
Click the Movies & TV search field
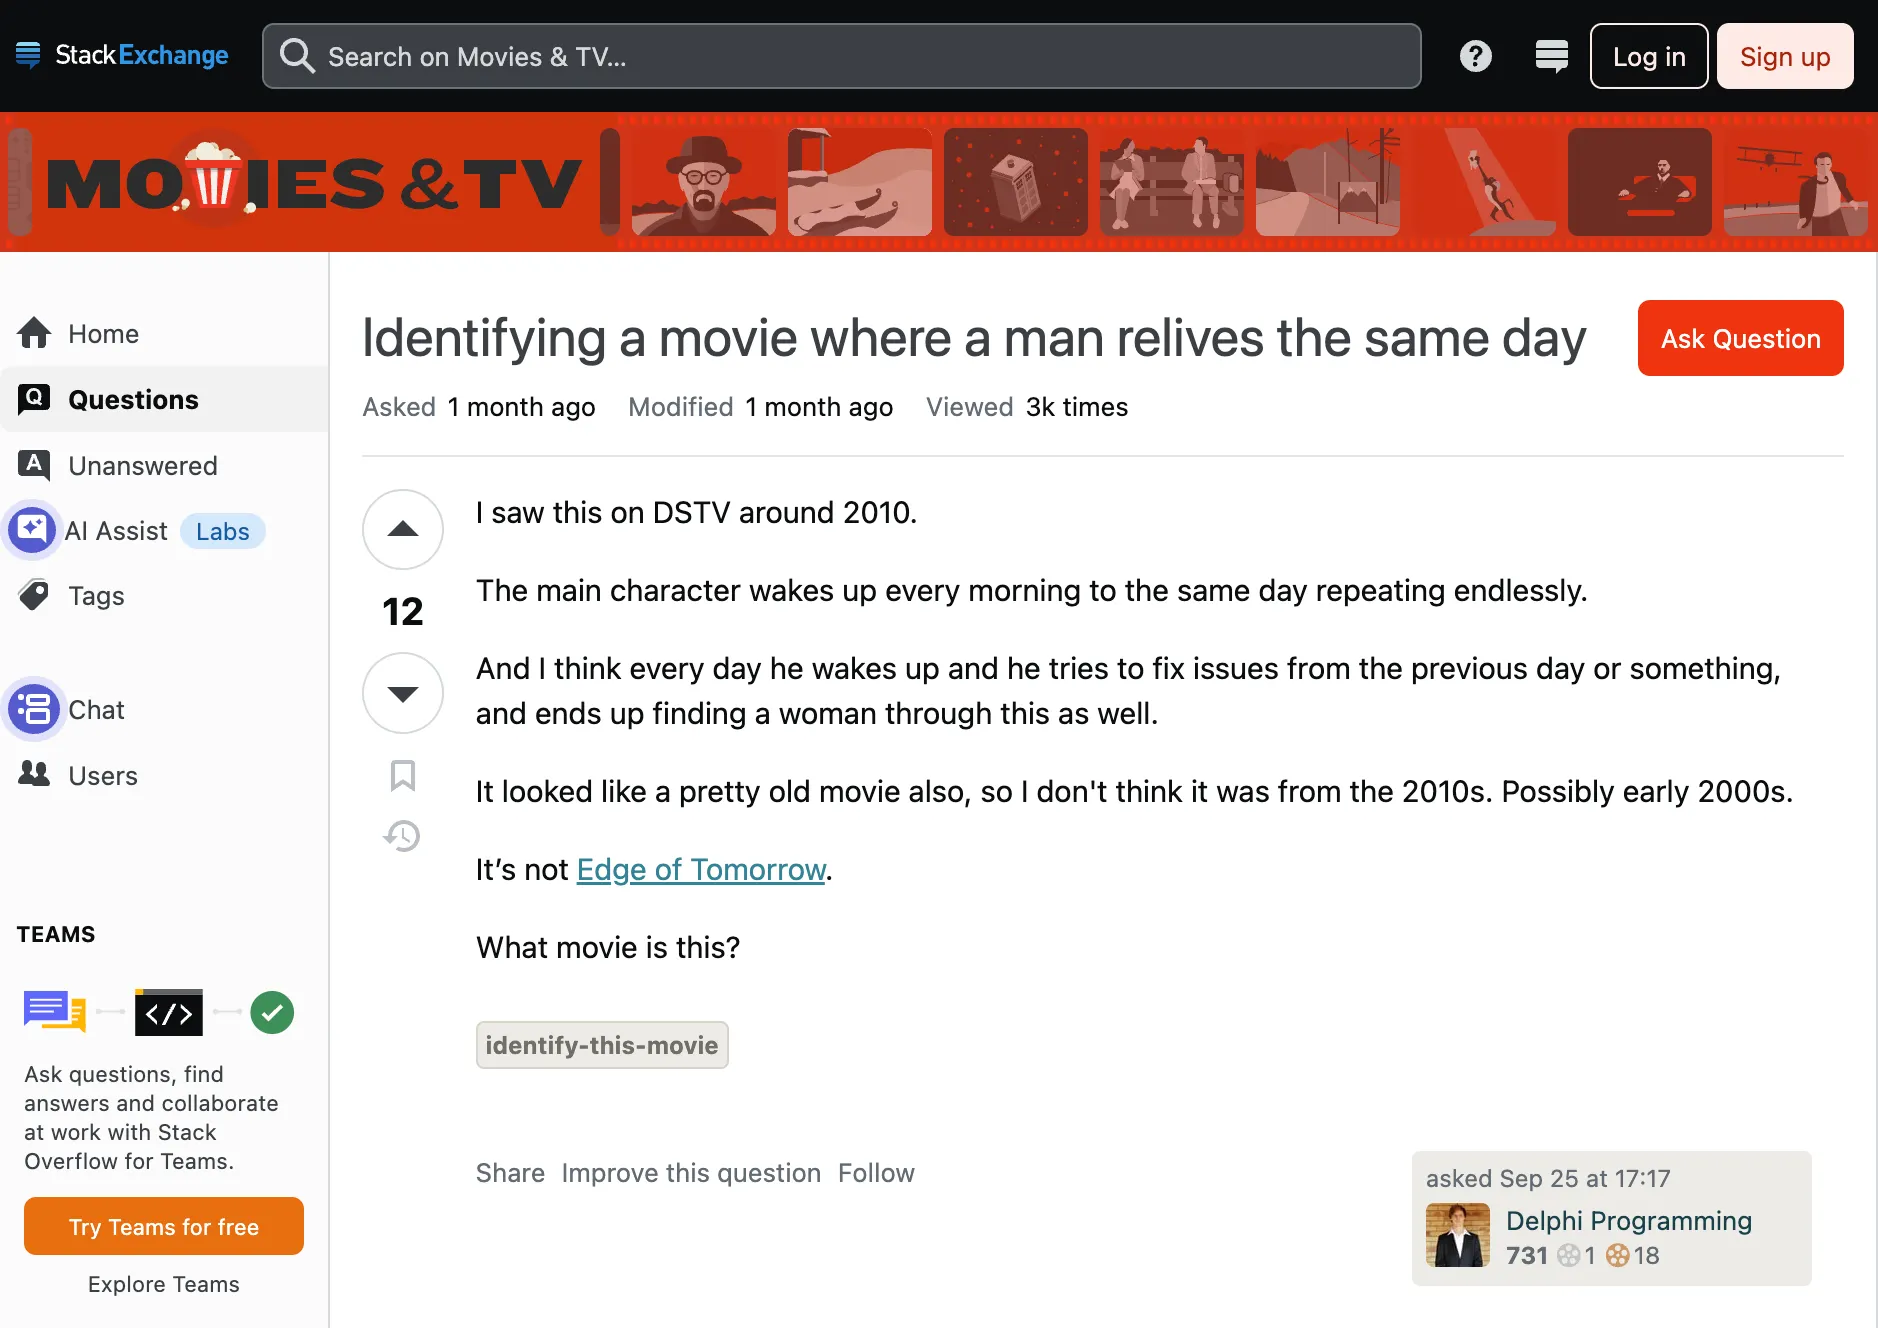[842, 56]
